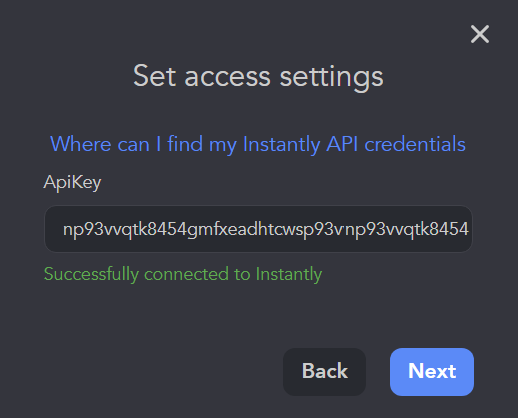Go back with the Back button
This screenshot has height=418, width=518.
click(x=324, y=372)
